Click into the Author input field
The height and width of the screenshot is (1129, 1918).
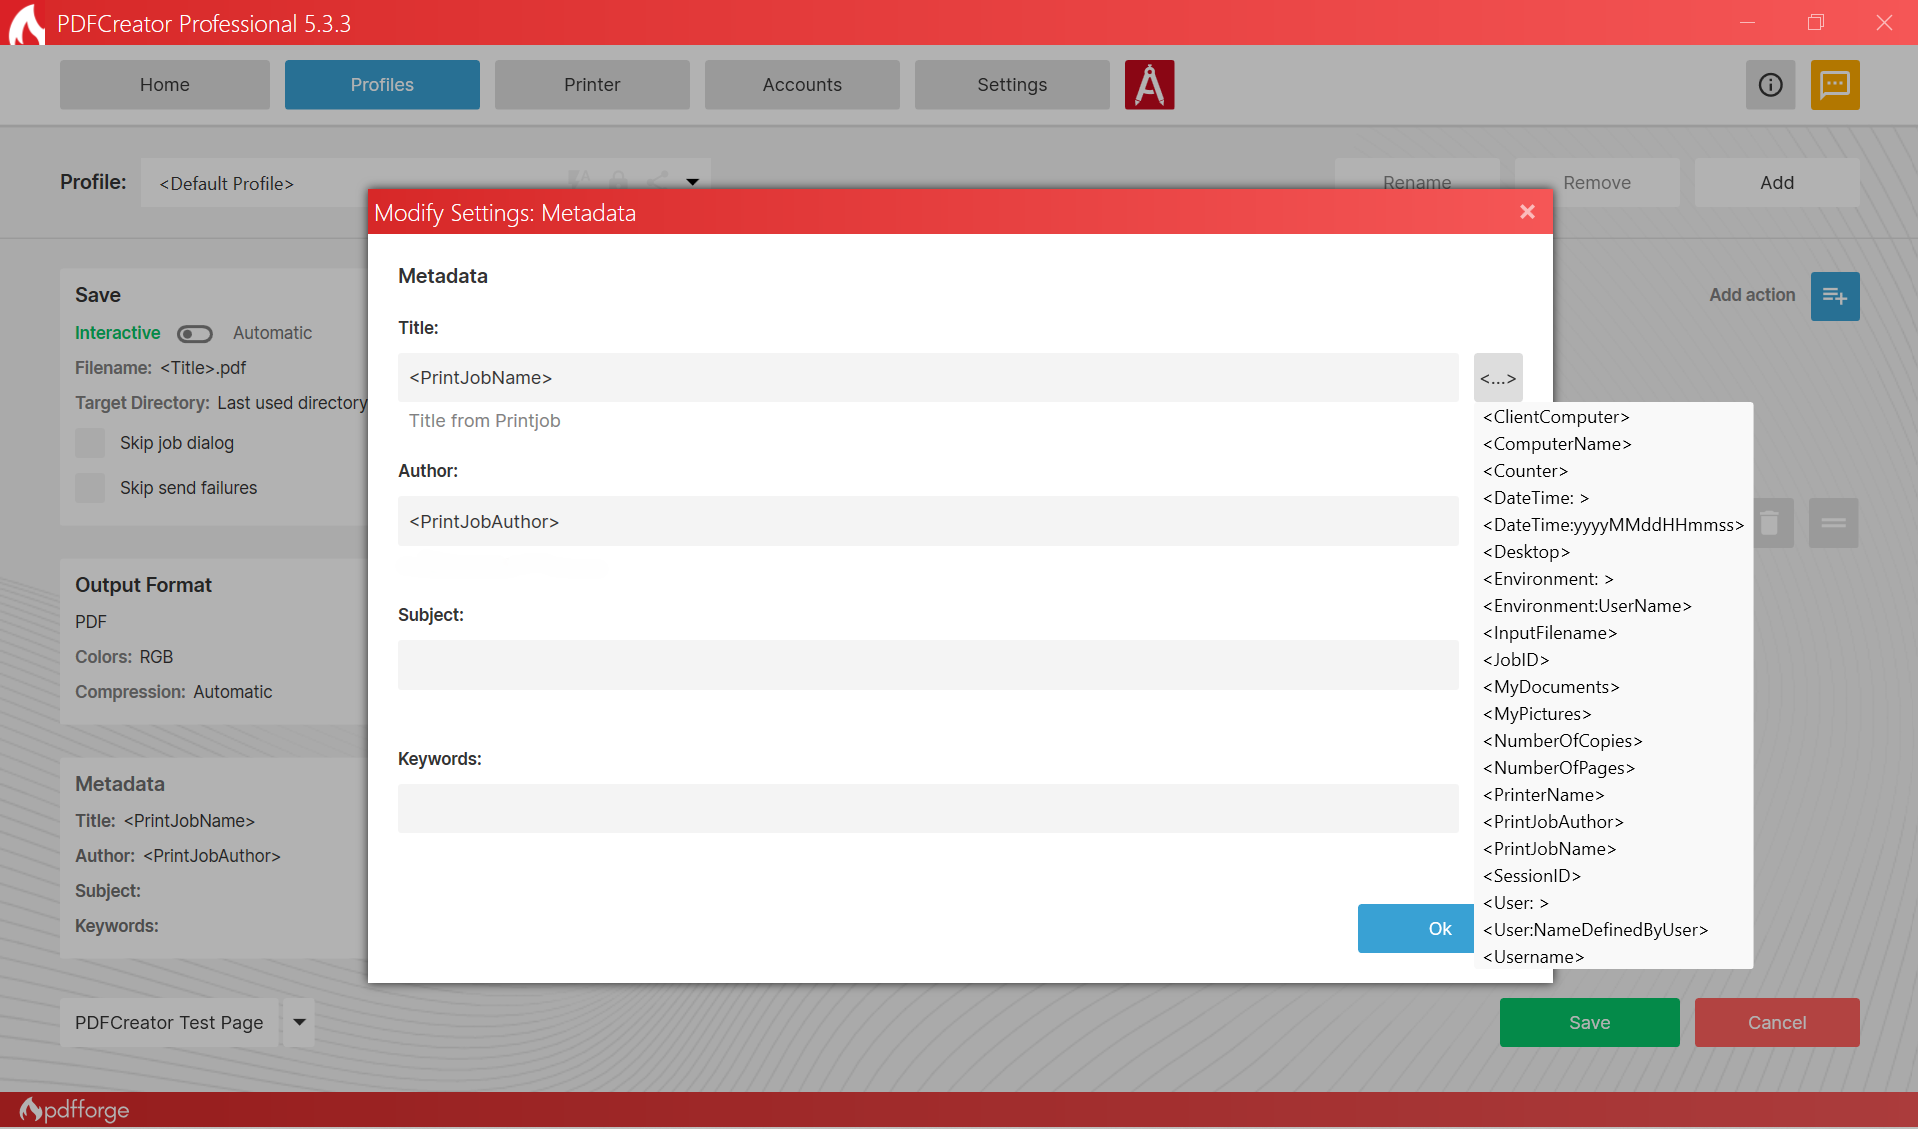(x=928, y=521)
